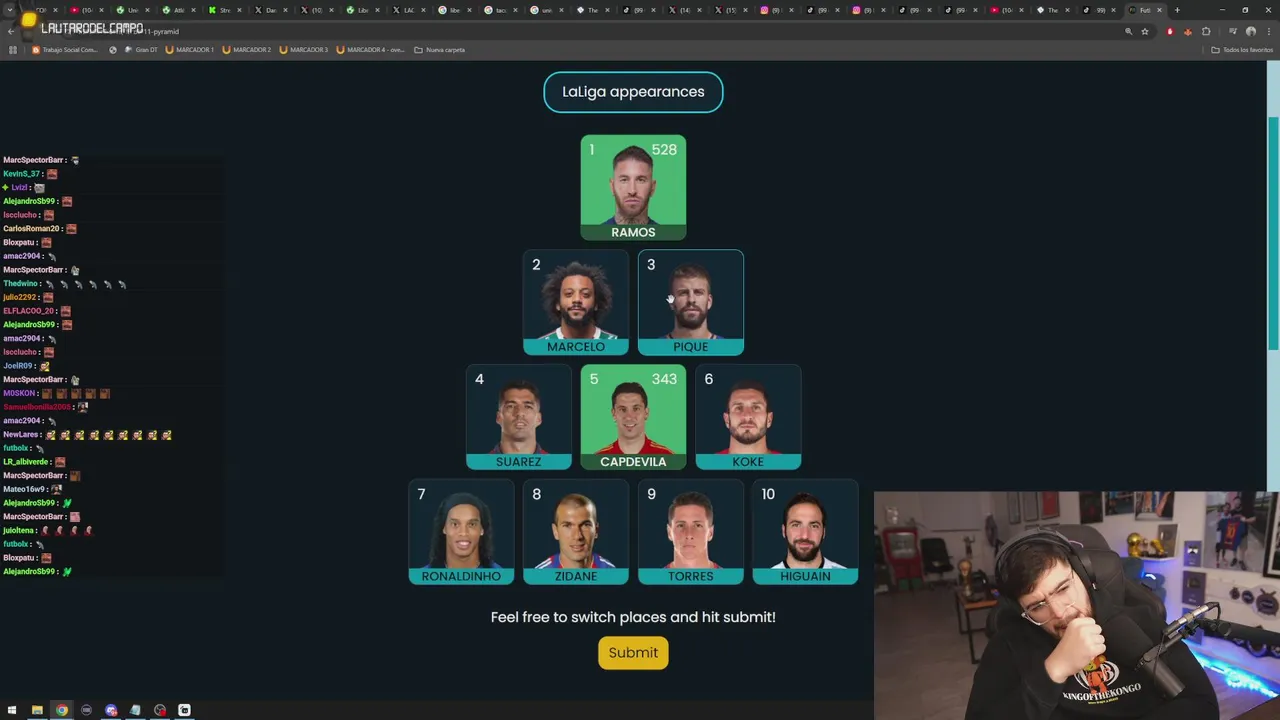Switch to the X '(14)' tab
The width and height of the screenshot is (1280, 720).
(684, 10)
